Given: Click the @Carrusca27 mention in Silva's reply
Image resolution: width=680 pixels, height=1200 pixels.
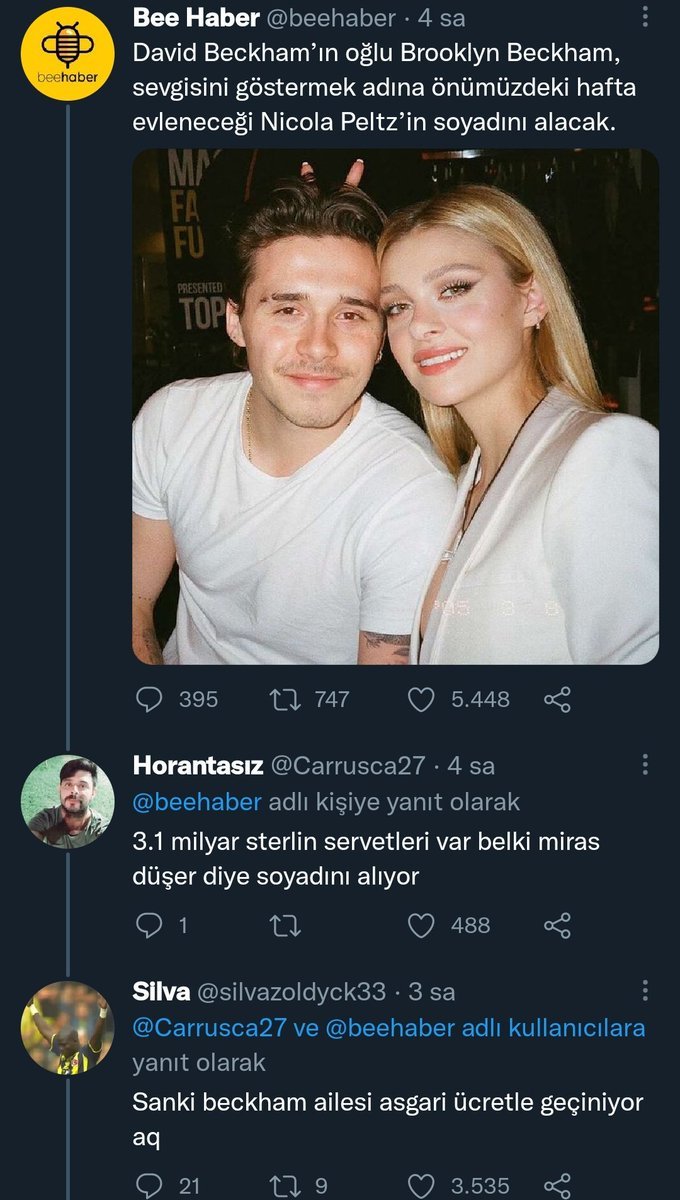Looking at the screenshot, I should 203,1028.
